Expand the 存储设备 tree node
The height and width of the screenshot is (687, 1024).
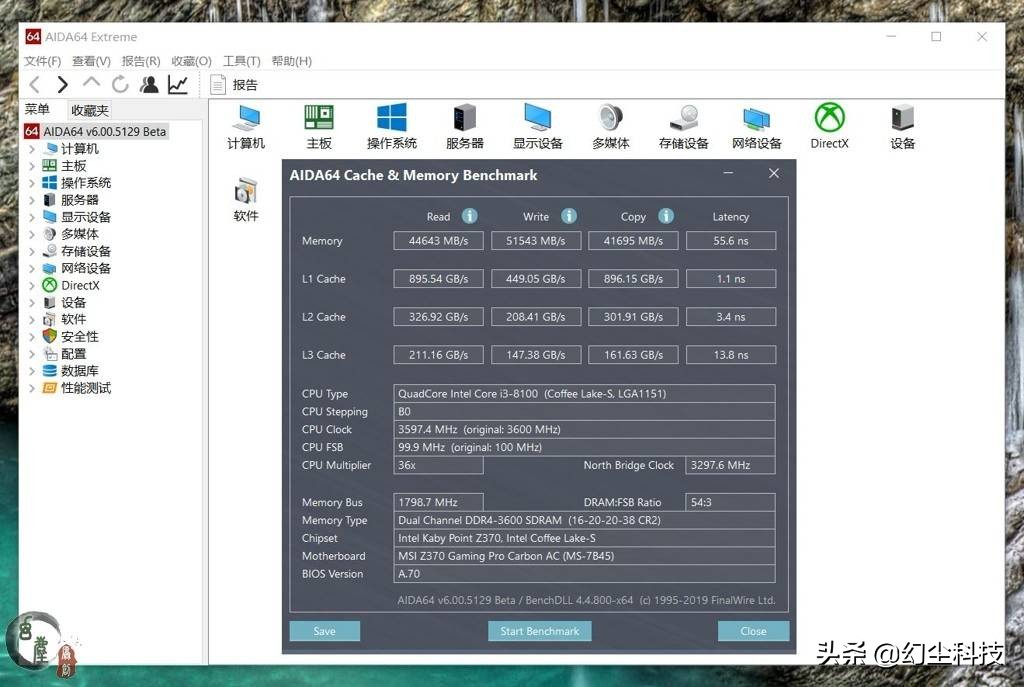tap(32, 251)
